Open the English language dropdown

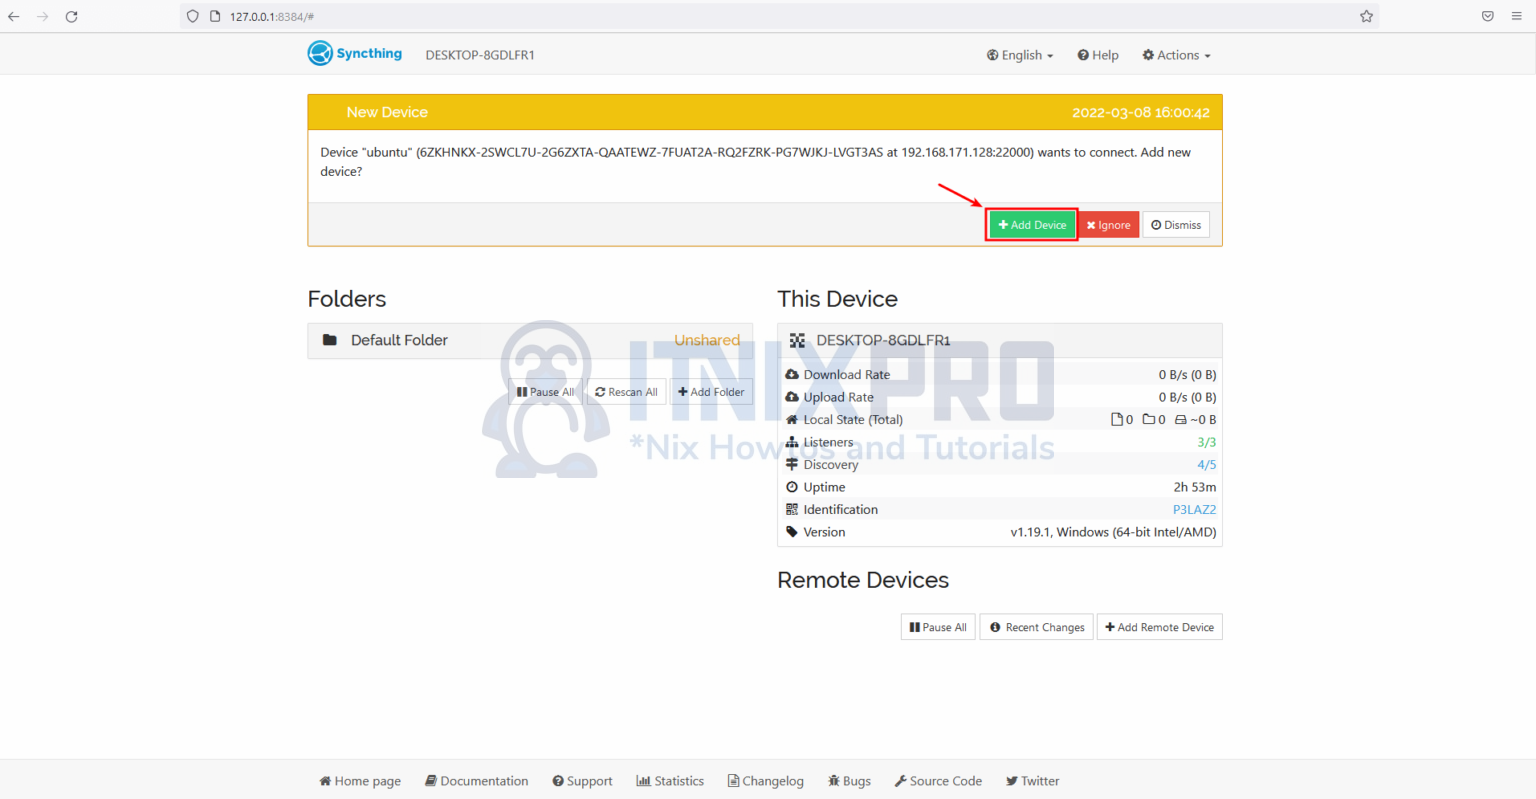1019,55
